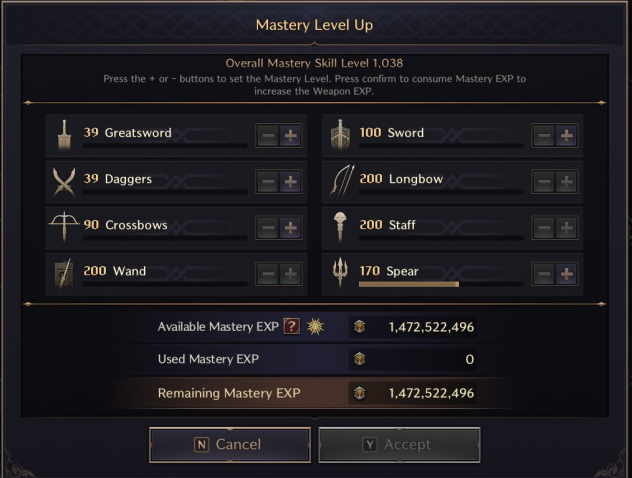The height and width of the screenshot is (478, 632).
Task: Add a Spear mastery level
Action: click(566, 274)
